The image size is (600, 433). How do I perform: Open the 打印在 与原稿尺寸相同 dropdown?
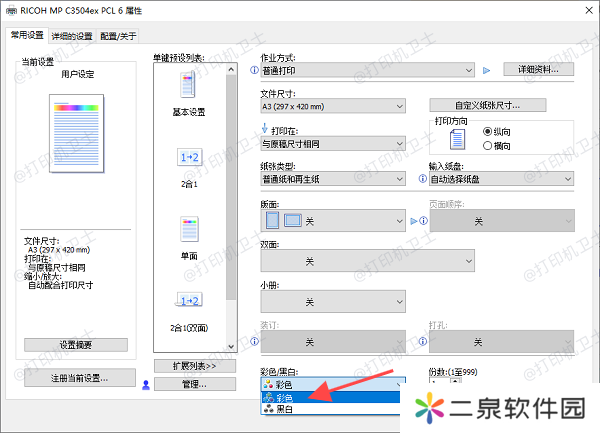(333, 144)
